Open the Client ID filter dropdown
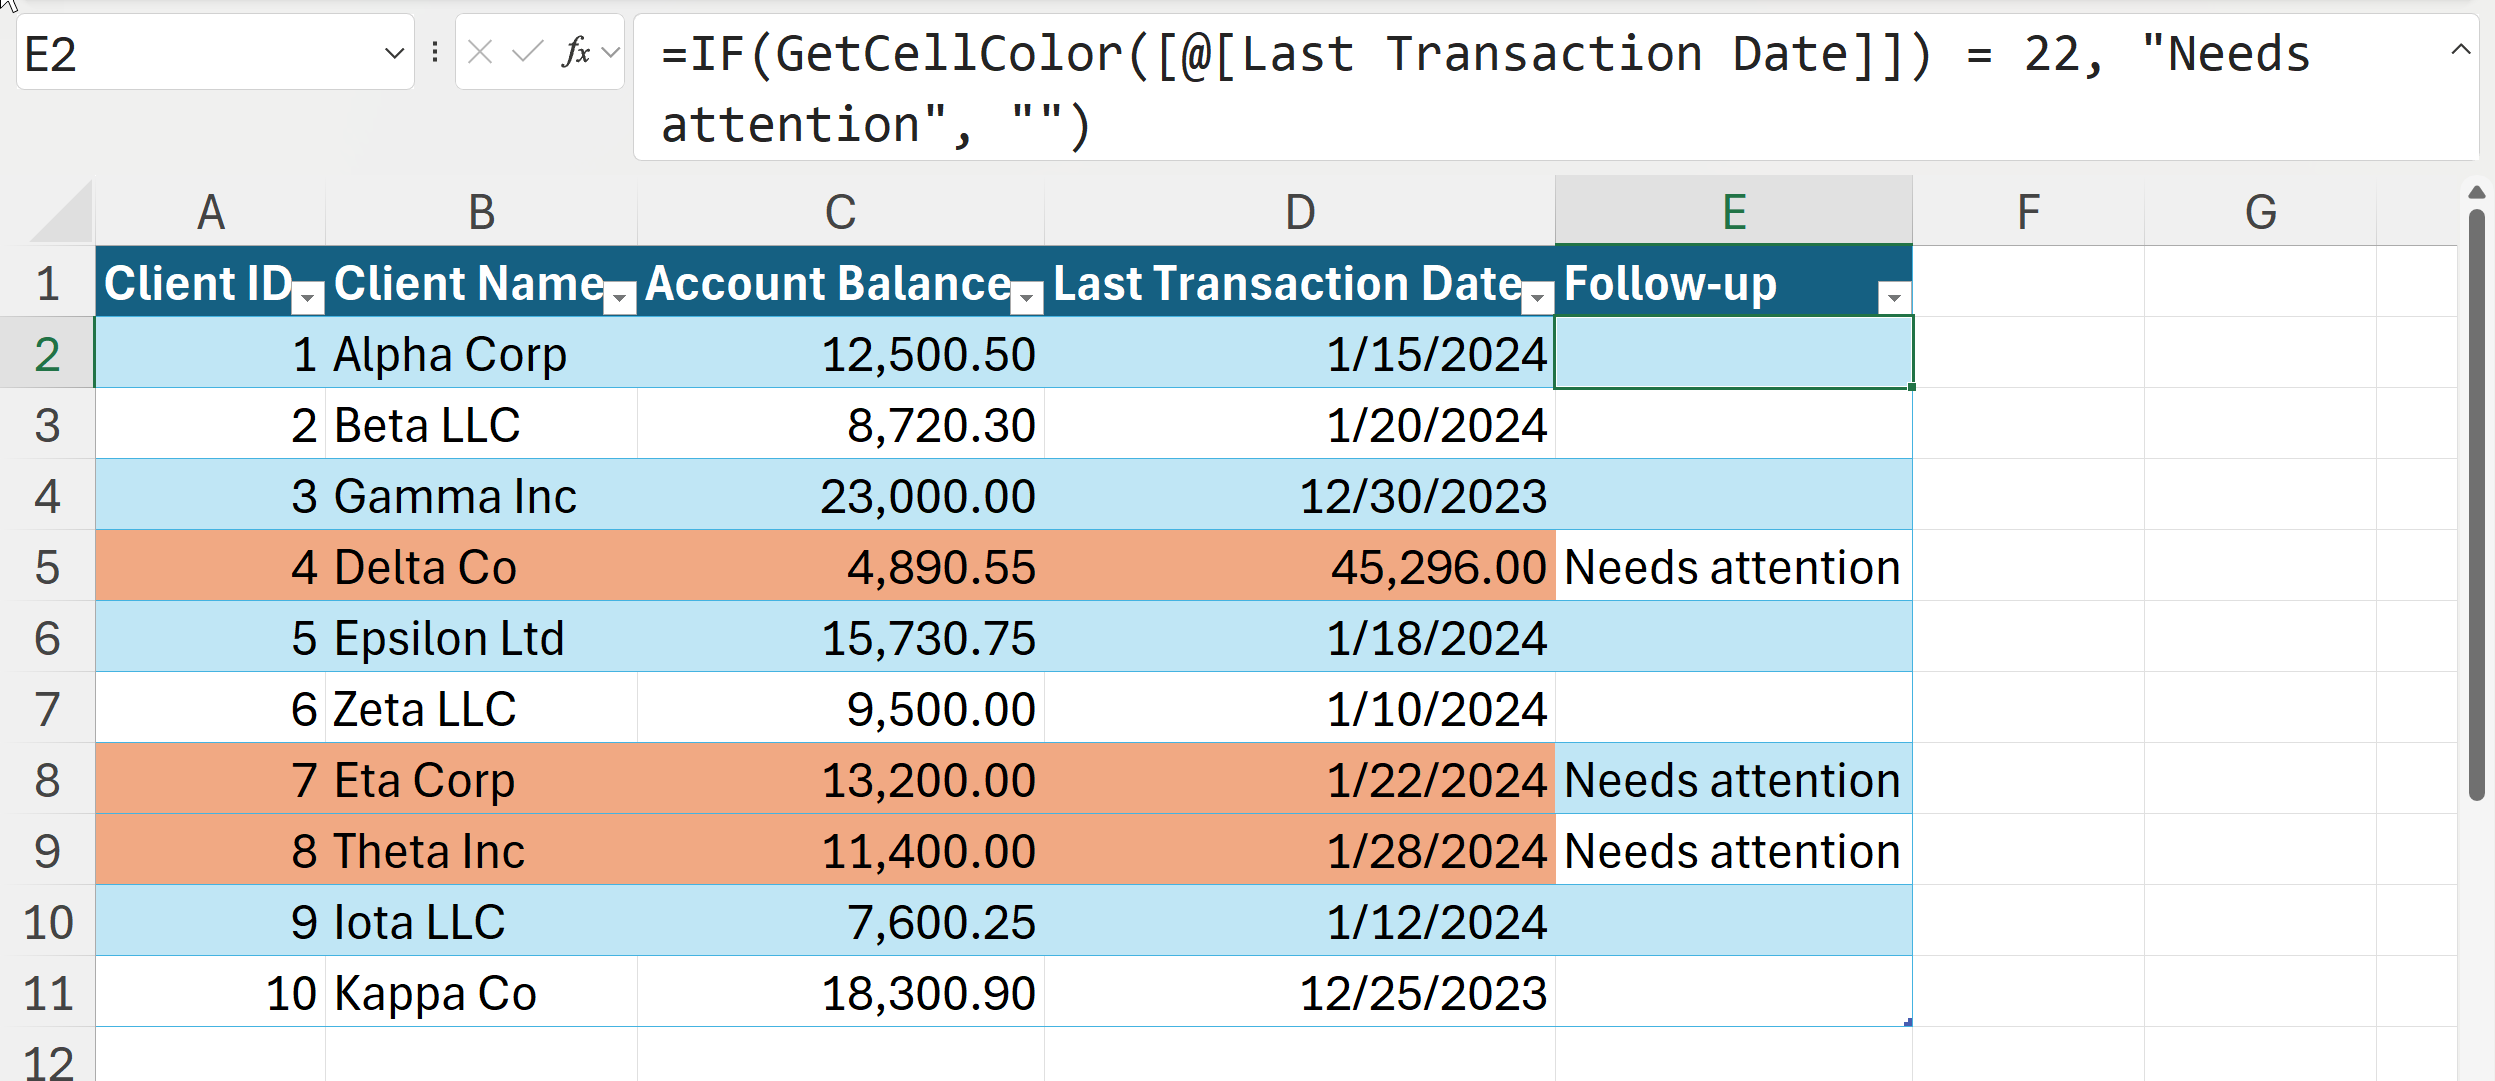The image size is (2495, 1081). (x=309, y=298)
